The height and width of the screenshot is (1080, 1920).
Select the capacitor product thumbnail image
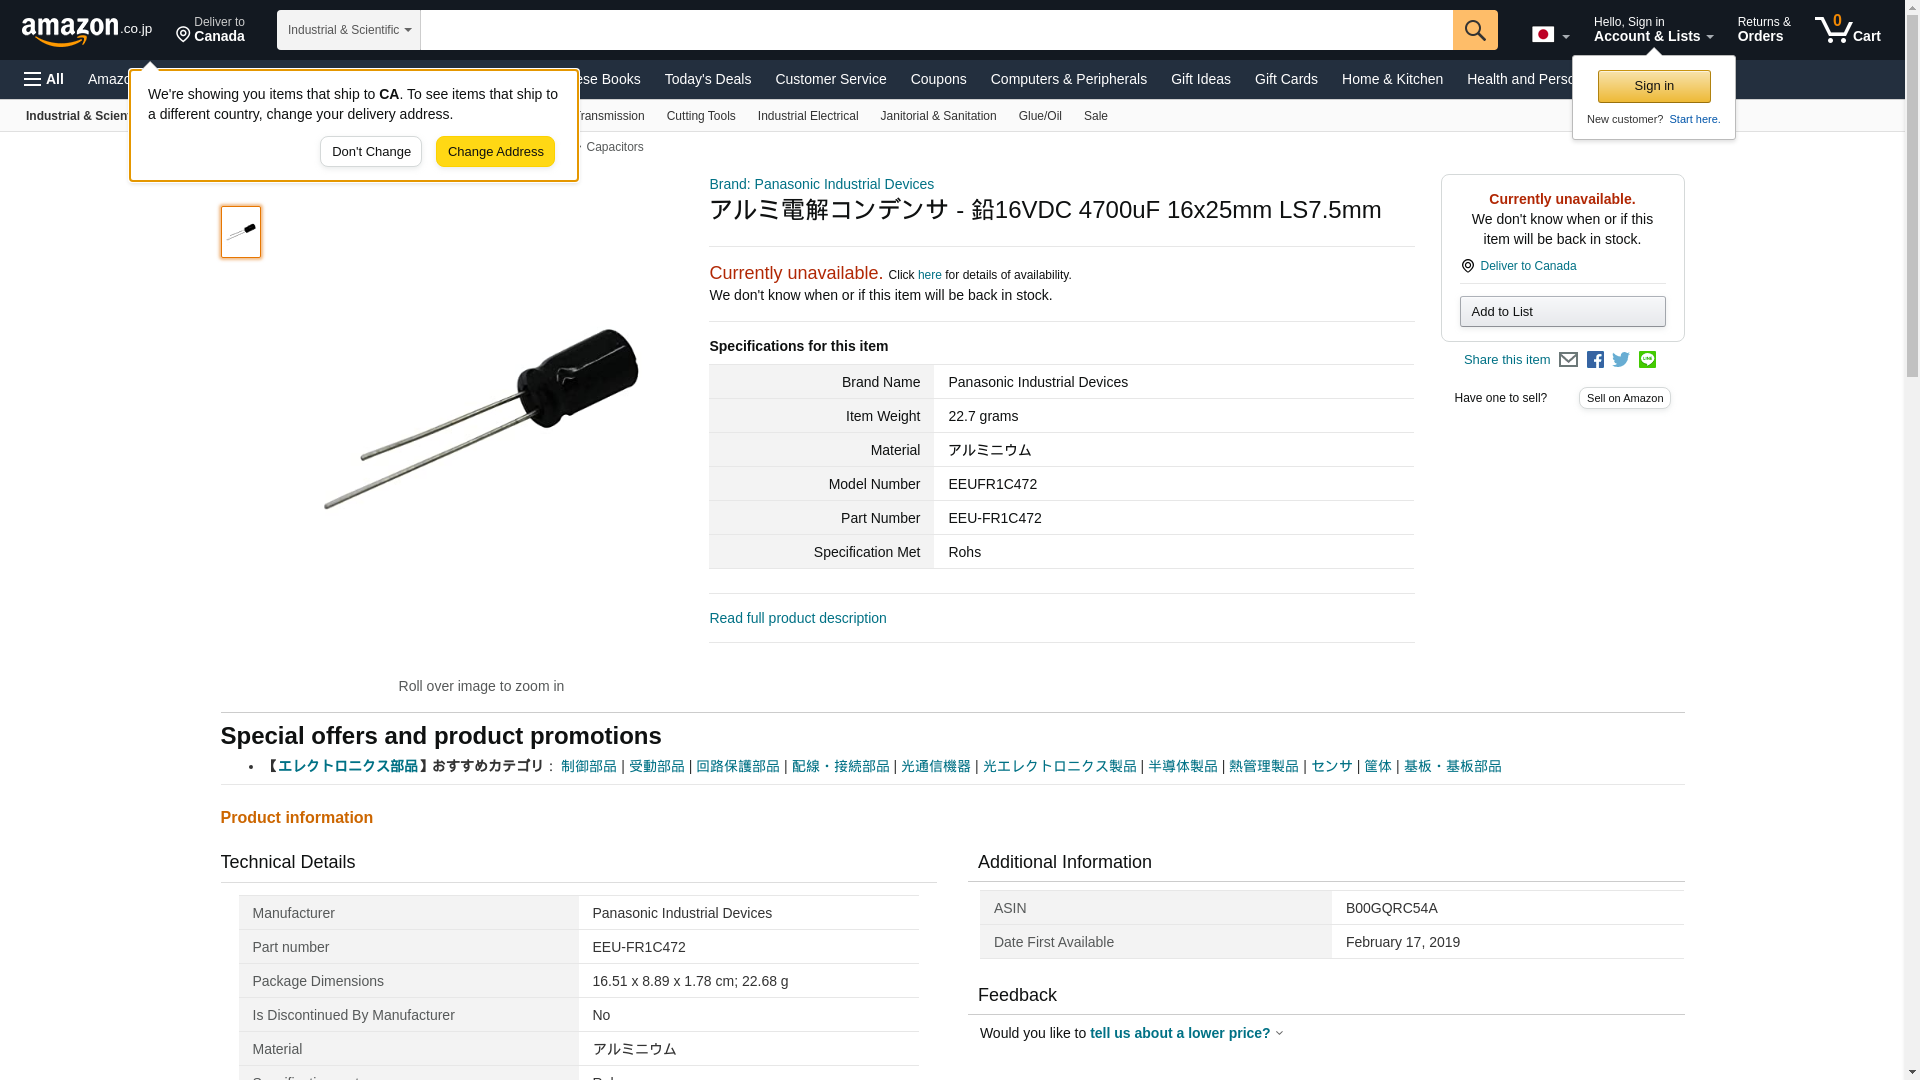point(240,232)
